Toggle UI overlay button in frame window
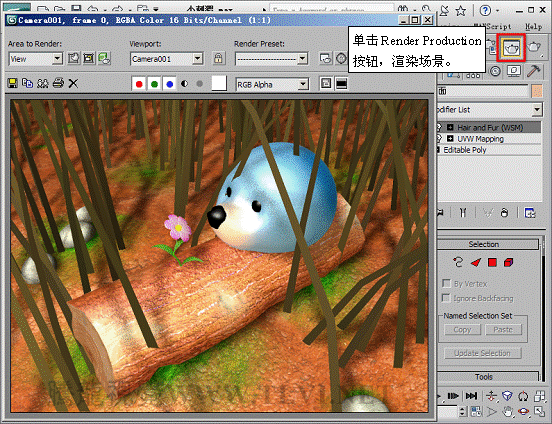Image resolution: width=552 pixels, height=424 pixels. [x=326, y=83]
